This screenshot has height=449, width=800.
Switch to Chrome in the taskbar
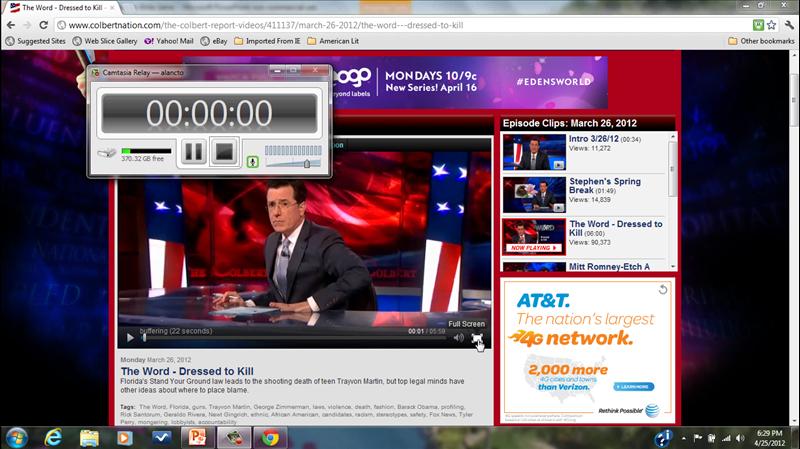pos(270,438)
